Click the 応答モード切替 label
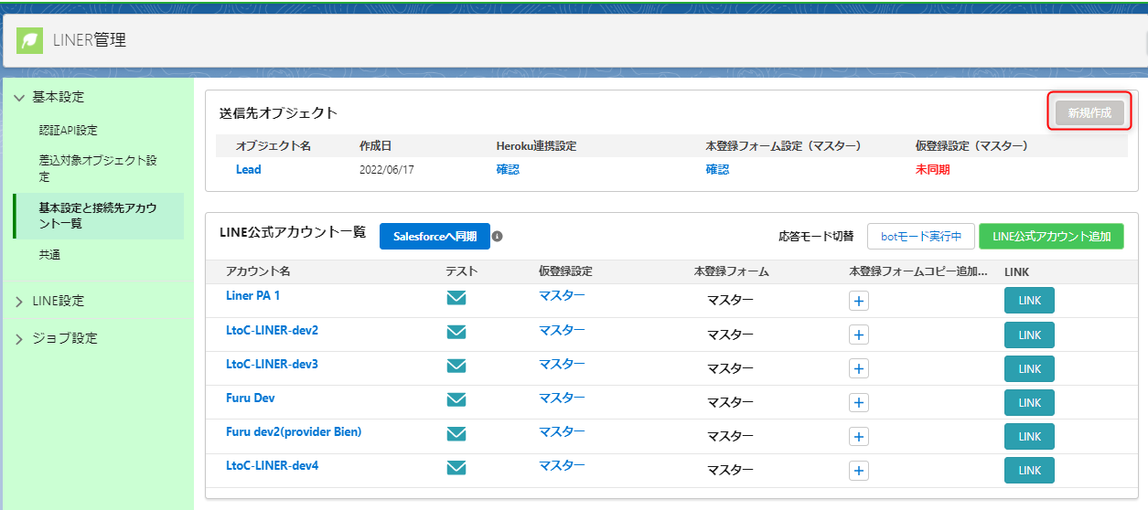This screenshot has width=1148, height=510. click(816, 236)
